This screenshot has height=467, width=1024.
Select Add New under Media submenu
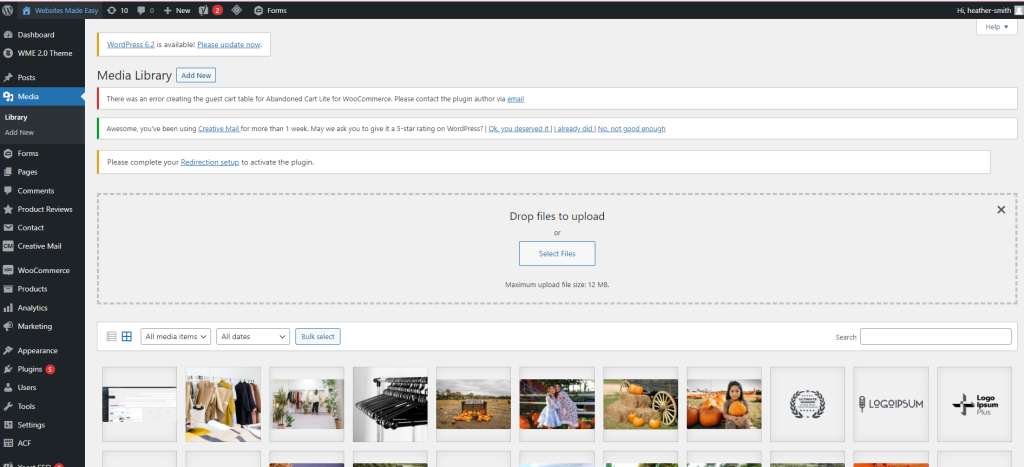19,132
